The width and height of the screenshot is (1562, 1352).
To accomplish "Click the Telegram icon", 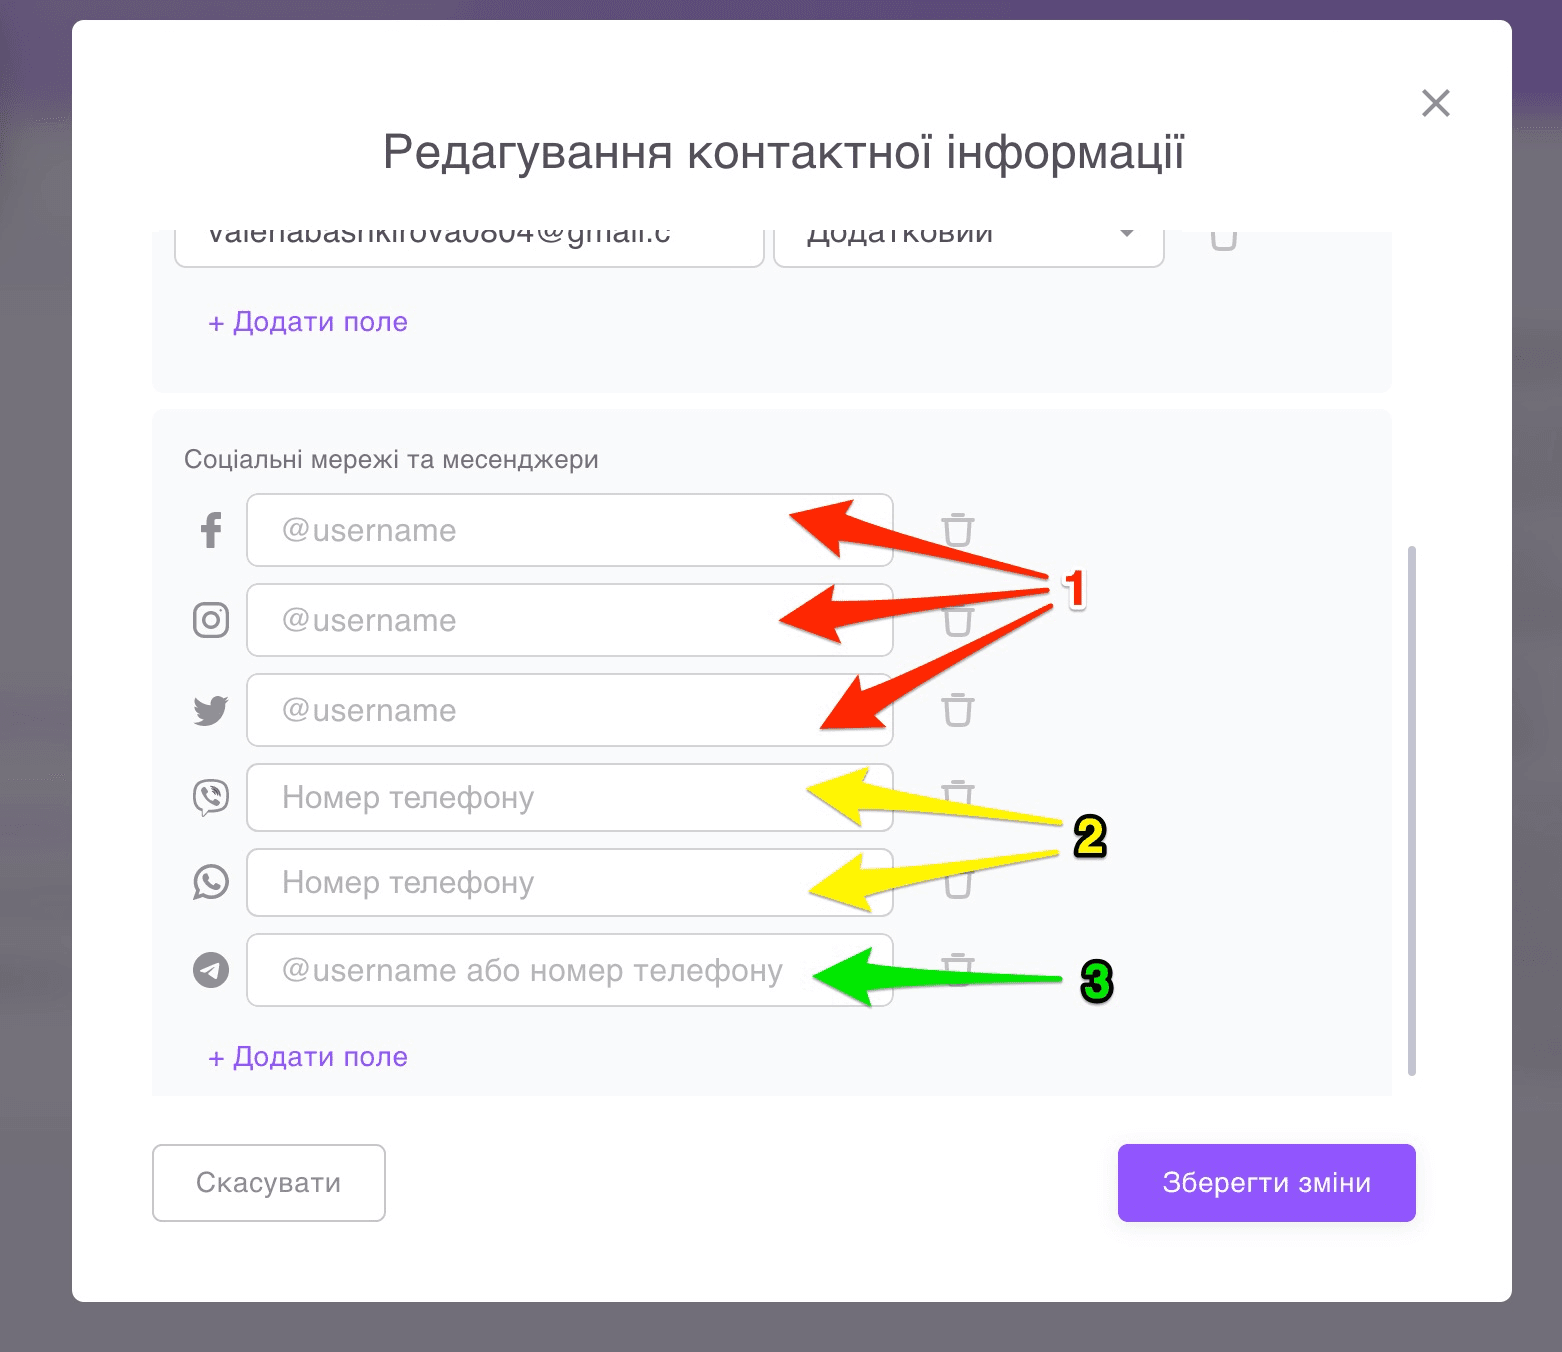I will tap(209, 970).
